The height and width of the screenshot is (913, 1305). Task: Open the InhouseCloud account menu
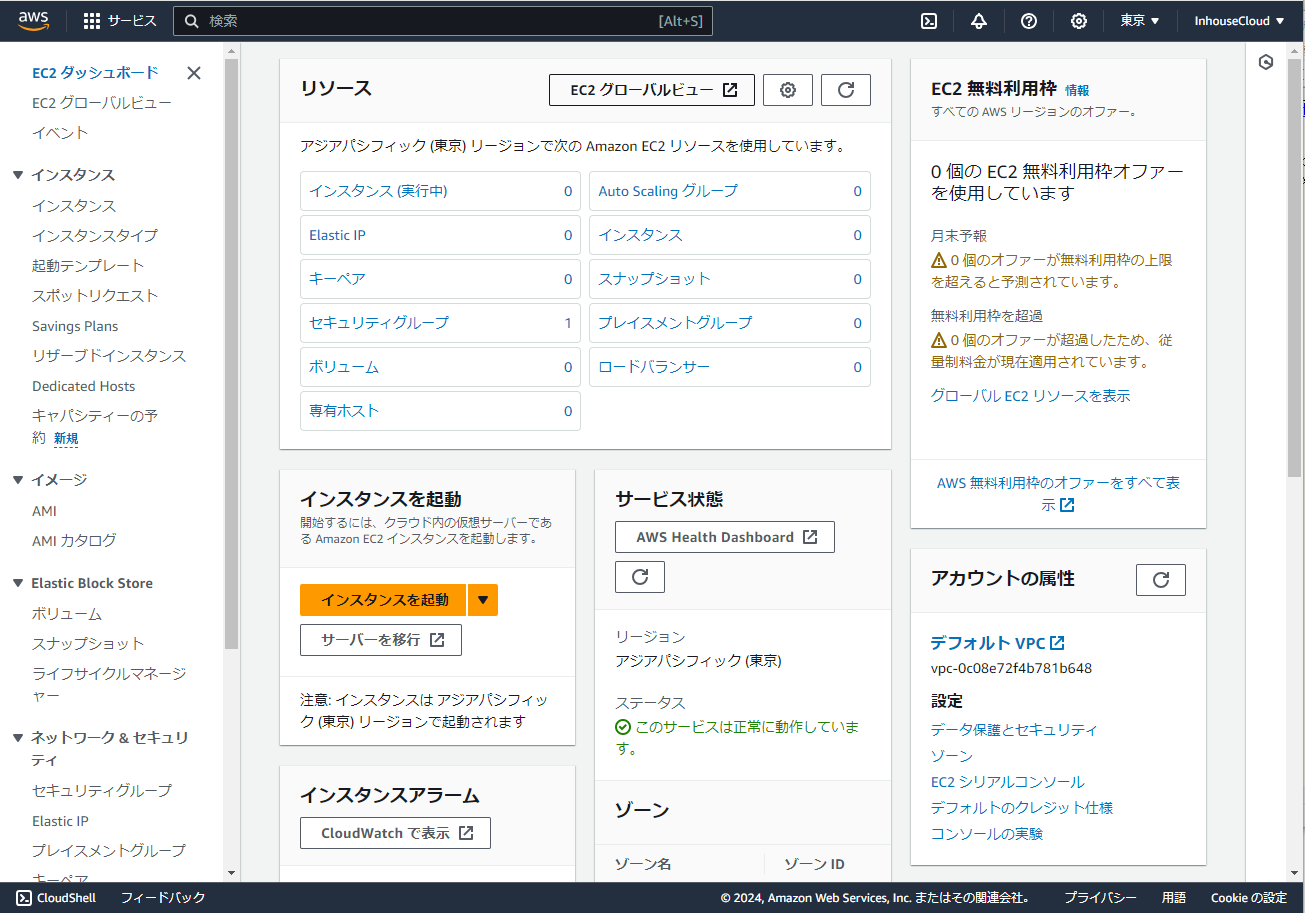click(1239, 21)
